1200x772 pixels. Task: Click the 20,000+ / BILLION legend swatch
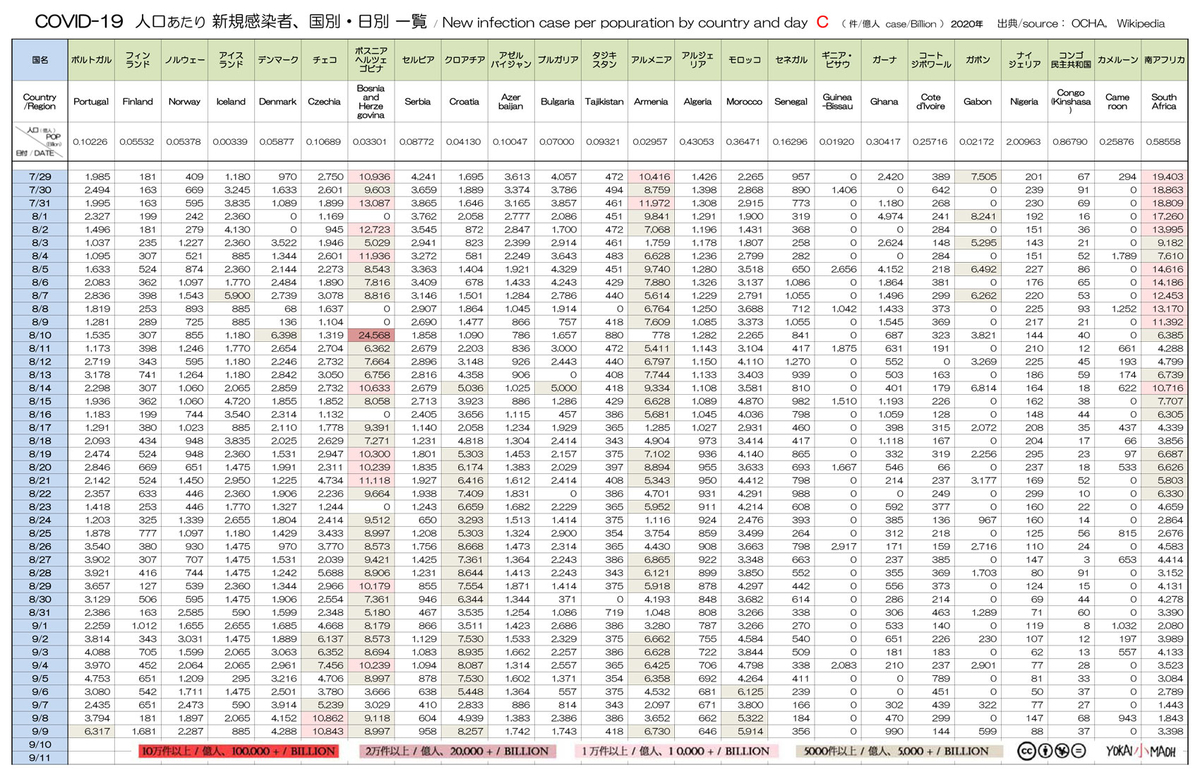[x=460, y=750]
